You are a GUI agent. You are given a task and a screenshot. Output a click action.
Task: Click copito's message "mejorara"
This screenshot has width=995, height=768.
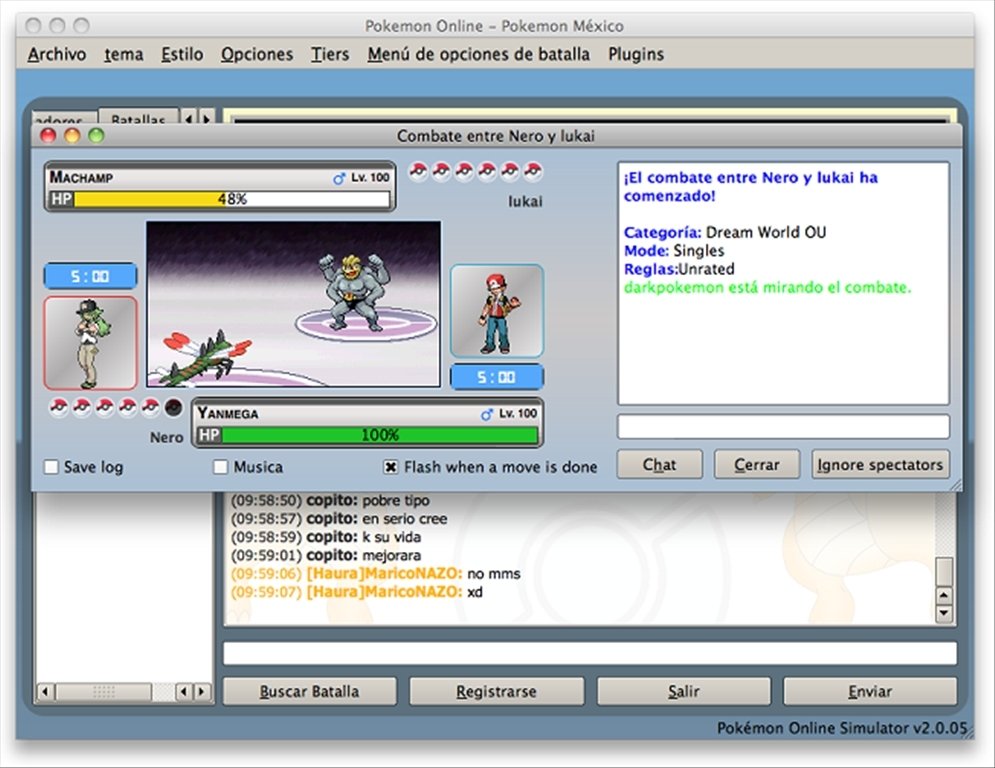pos(391,555)
